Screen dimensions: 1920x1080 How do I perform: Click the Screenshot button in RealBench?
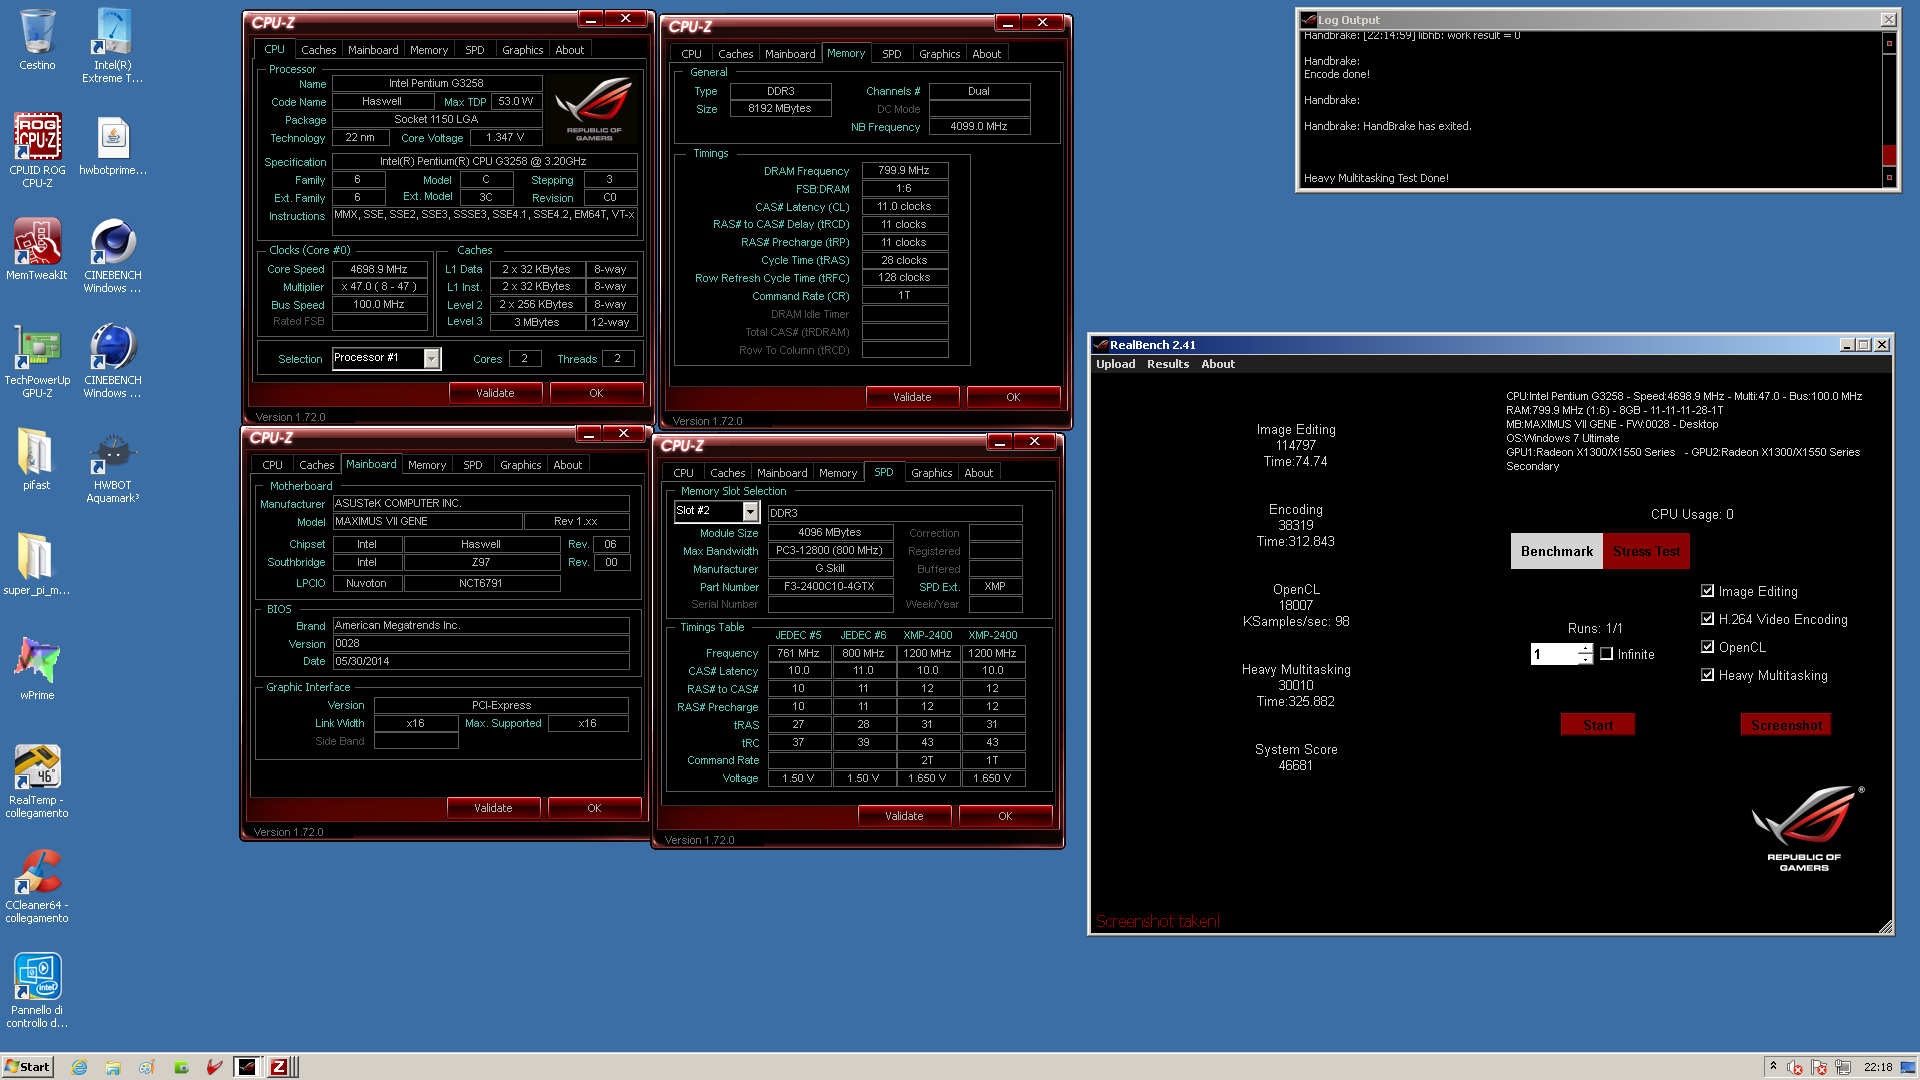click(1786, 725)
